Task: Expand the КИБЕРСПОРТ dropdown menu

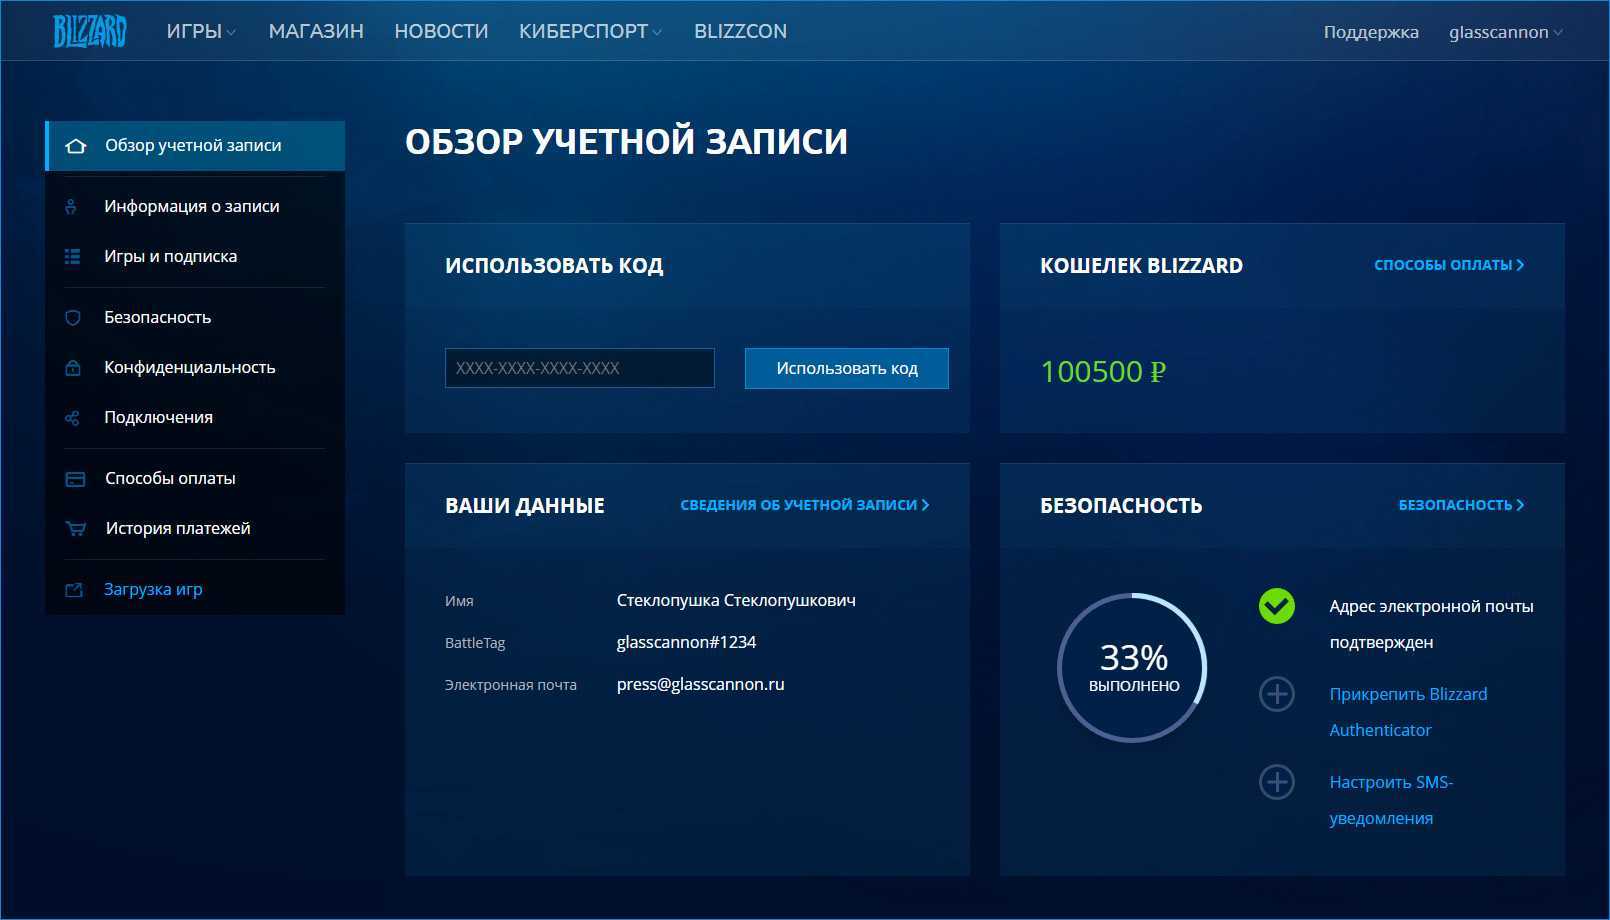Action: click(590, 31)
